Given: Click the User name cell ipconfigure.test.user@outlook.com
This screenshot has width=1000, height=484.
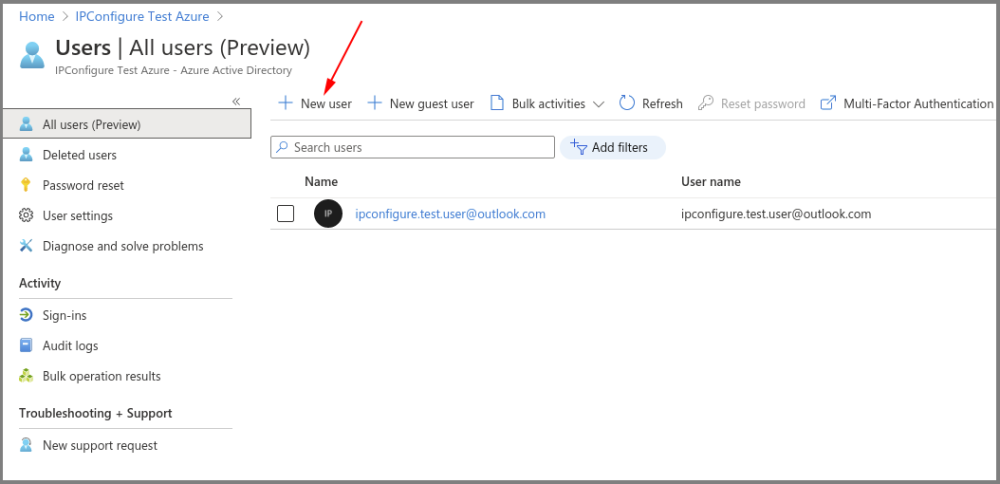Looking at the screenshot, I should point(776,214).
